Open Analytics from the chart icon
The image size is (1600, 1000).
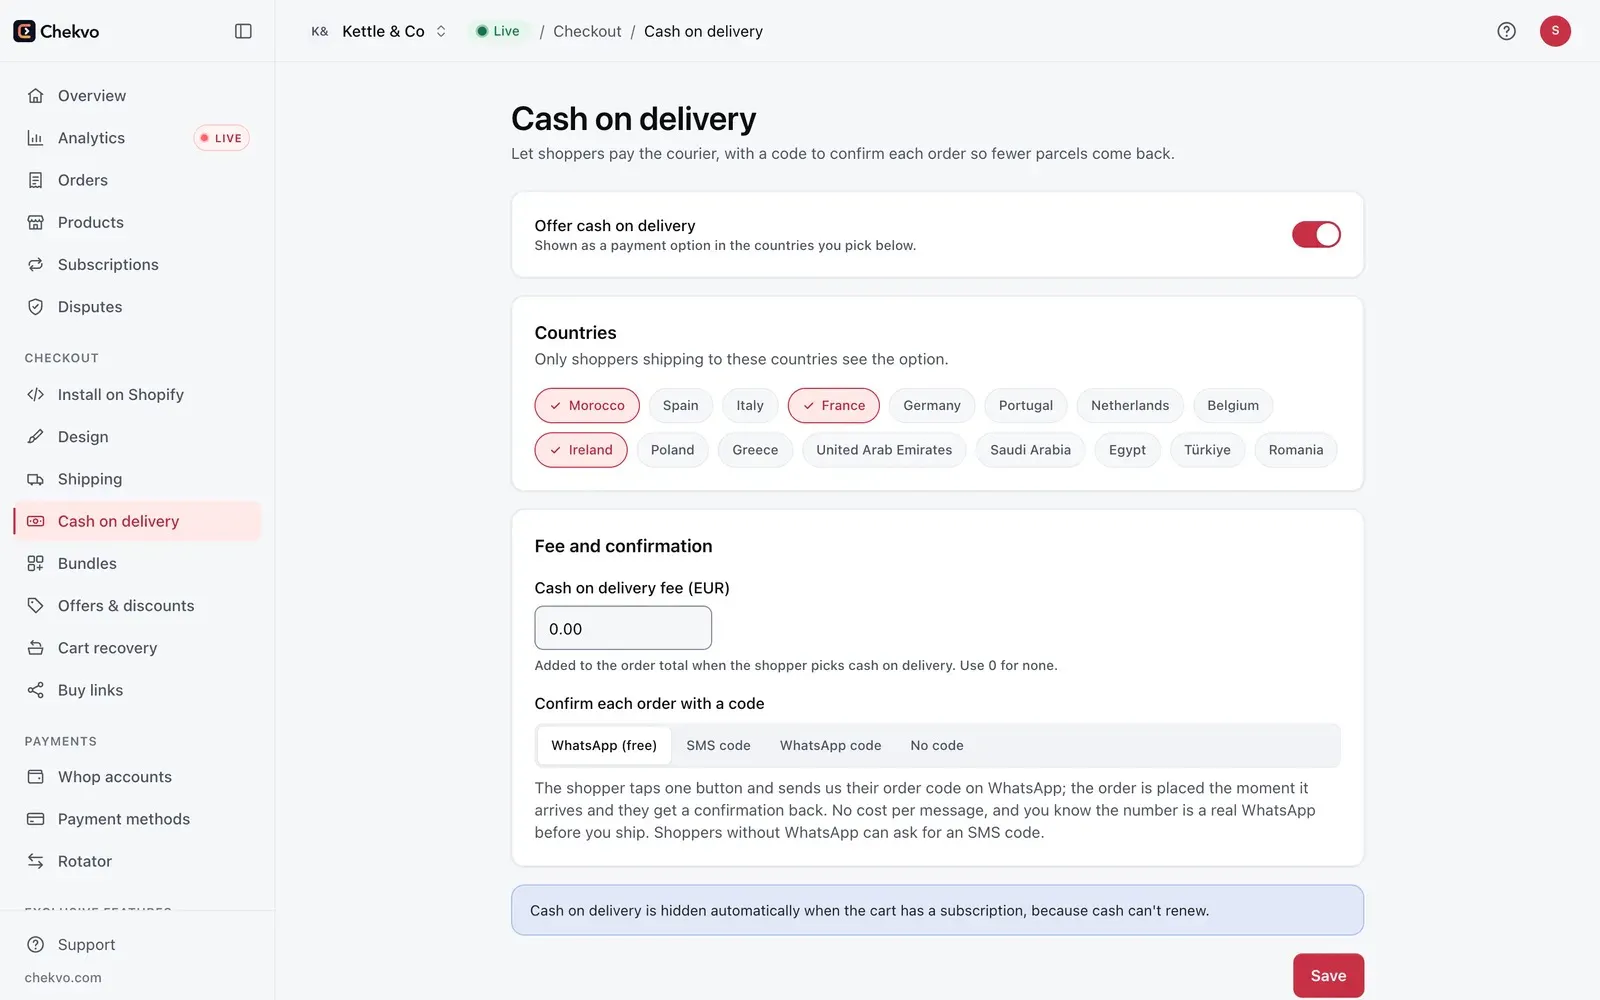(x=35, y=138)
